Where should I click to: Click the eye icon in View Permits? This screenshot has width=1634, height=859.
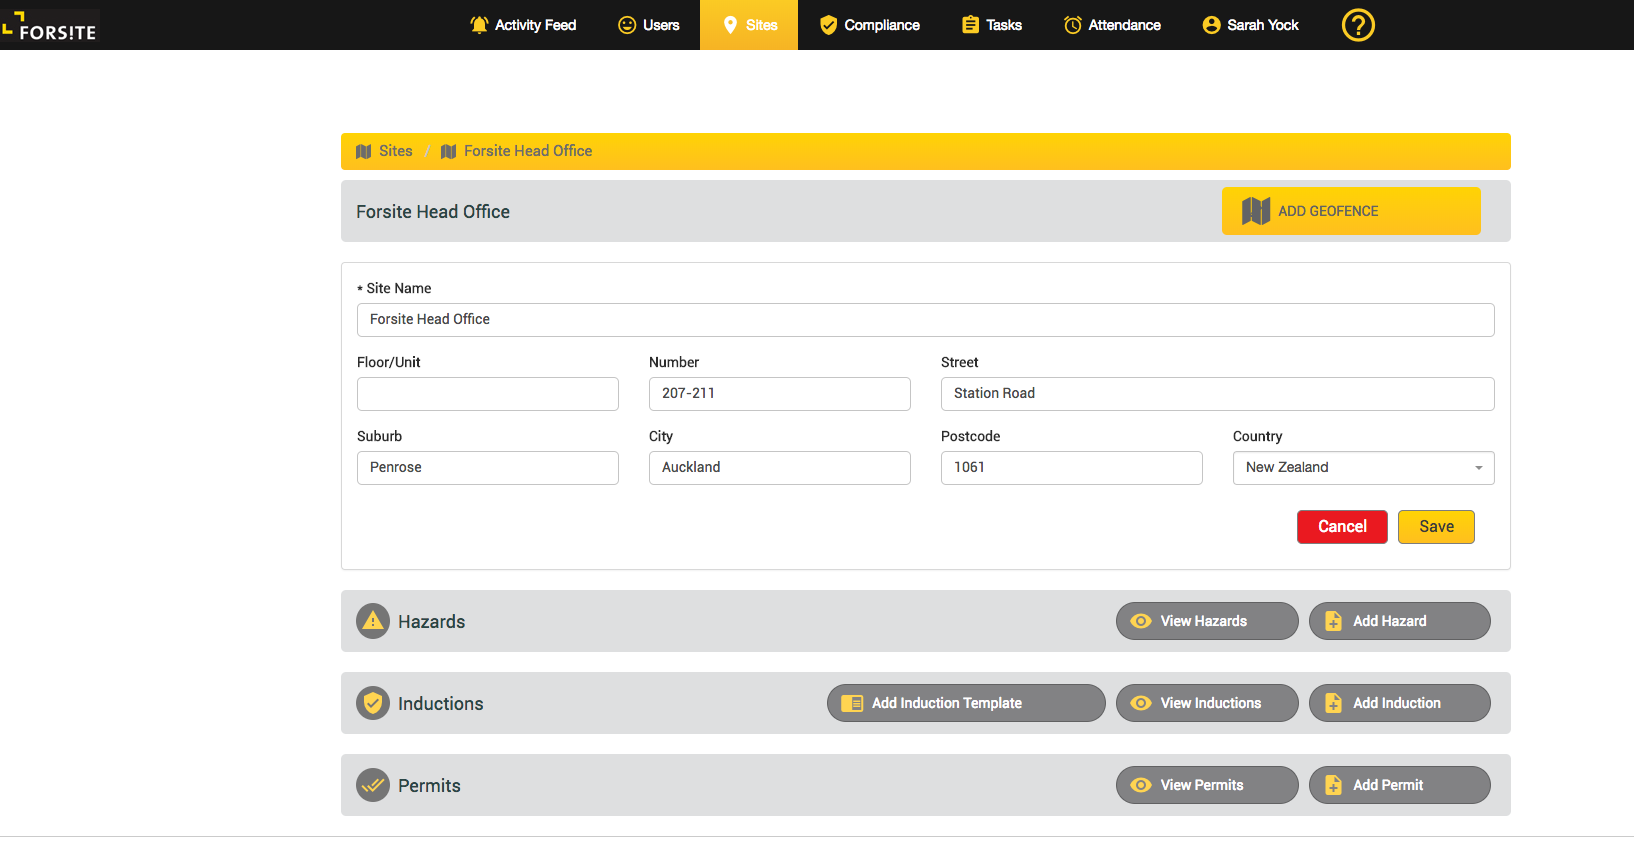click(1141, 785)
